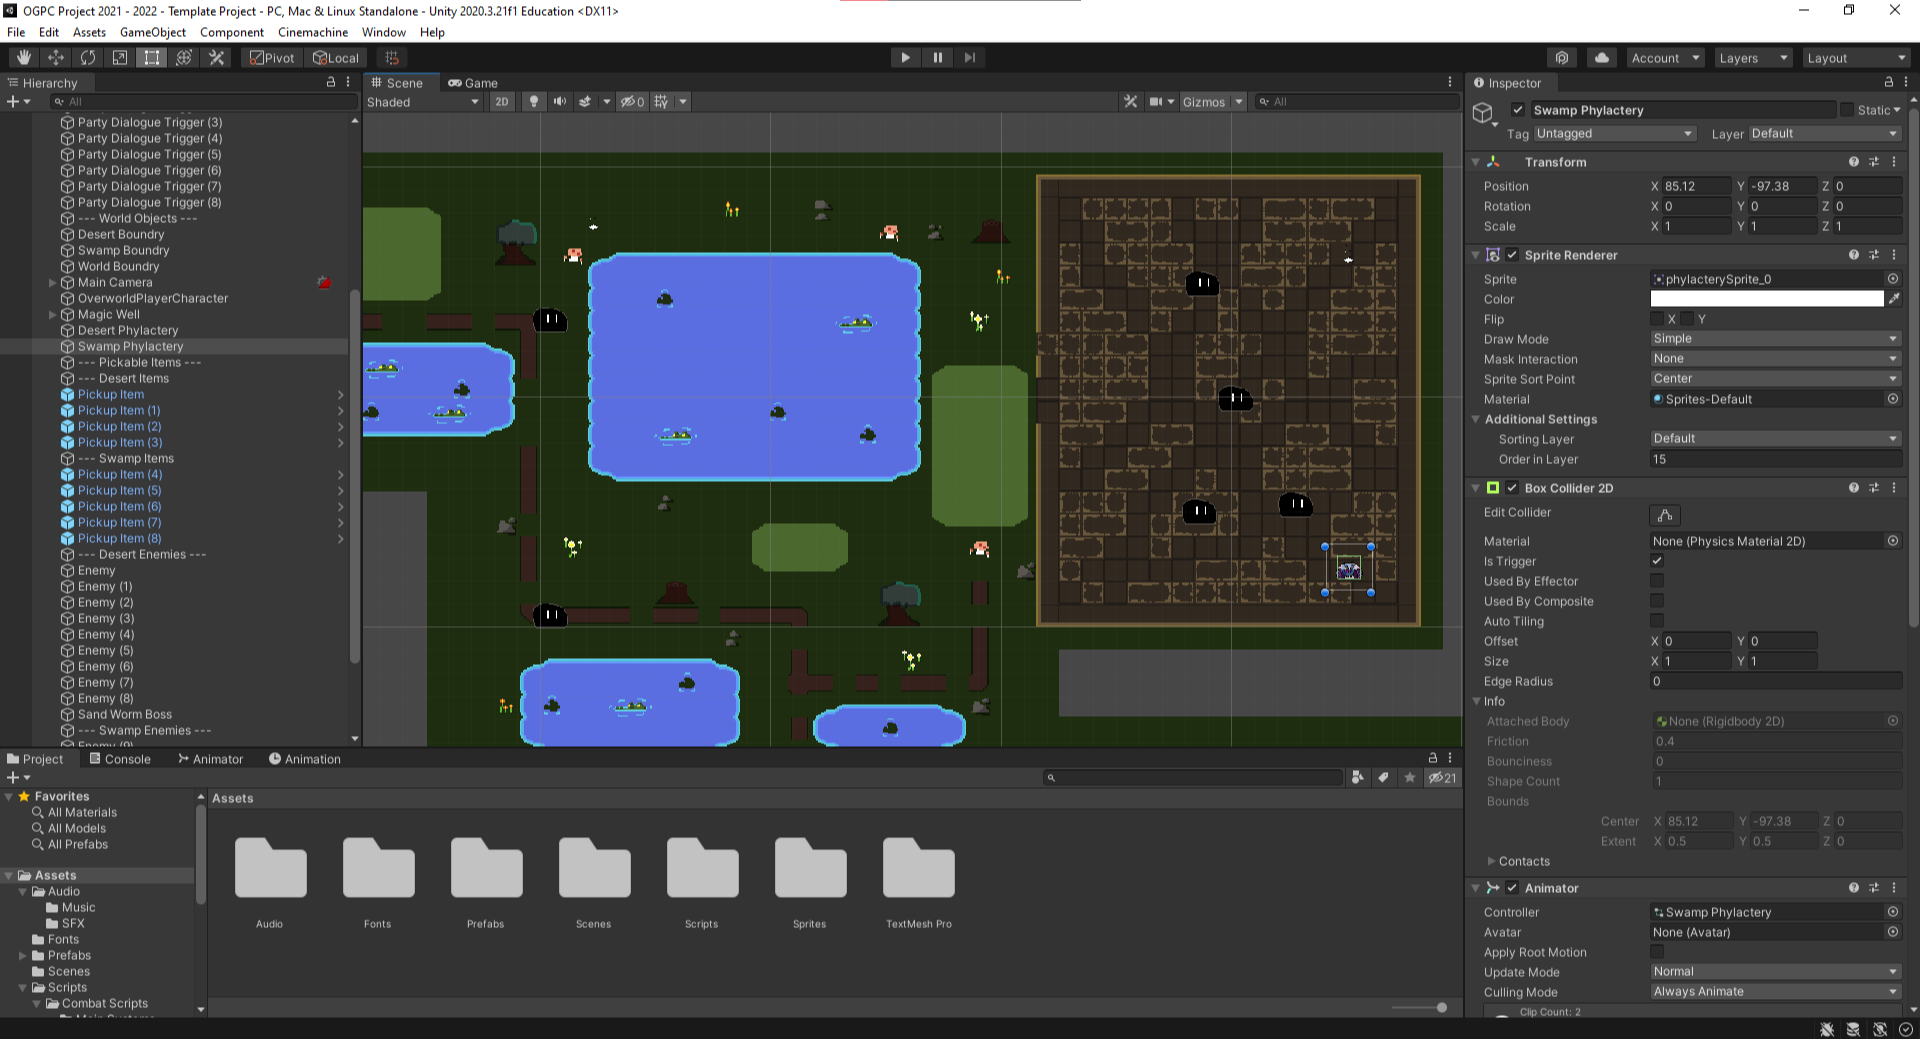Open the GameObject menu
Screen dimensions: 1920x1039
coord(152,32)
